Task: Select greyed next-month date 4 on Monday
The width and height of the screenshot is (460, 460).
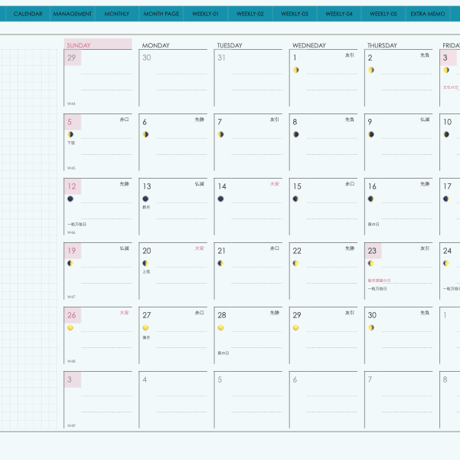Action: pyautogui.click(x=145, y=379)
